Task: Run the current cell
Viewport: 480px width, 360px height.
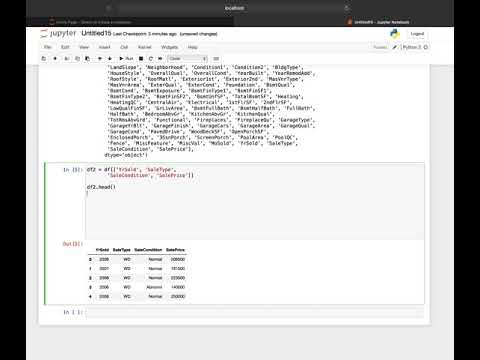Action: (126, 58)
